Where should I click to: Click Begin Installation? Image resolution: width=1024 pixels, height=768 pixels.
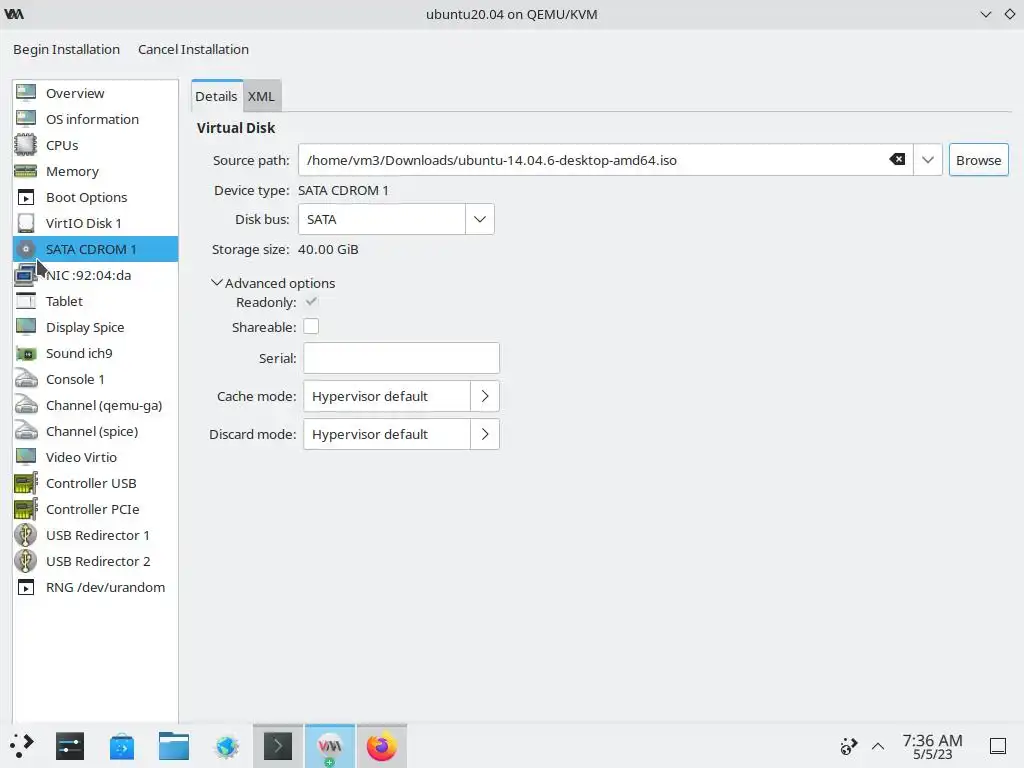[x=67, y=49]
